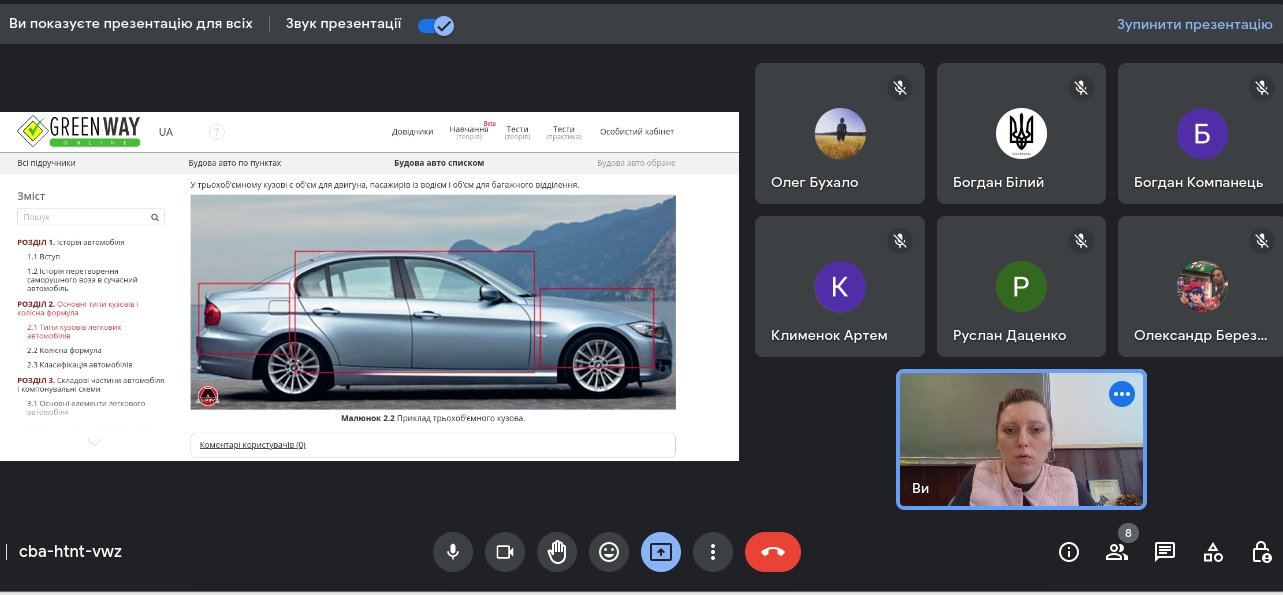Turn off the camera button

(x=505, y=551)
